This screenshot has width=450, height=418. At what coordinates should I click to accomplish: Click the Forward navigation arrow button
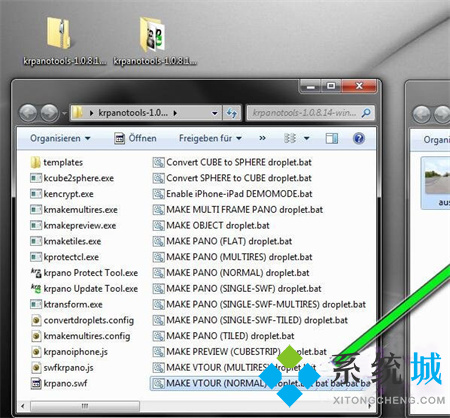point(50,113)
